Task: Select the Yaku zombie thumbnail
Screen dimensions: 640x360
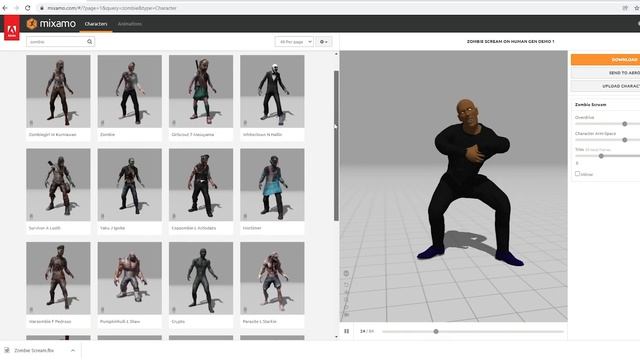Action: (130, 185)
